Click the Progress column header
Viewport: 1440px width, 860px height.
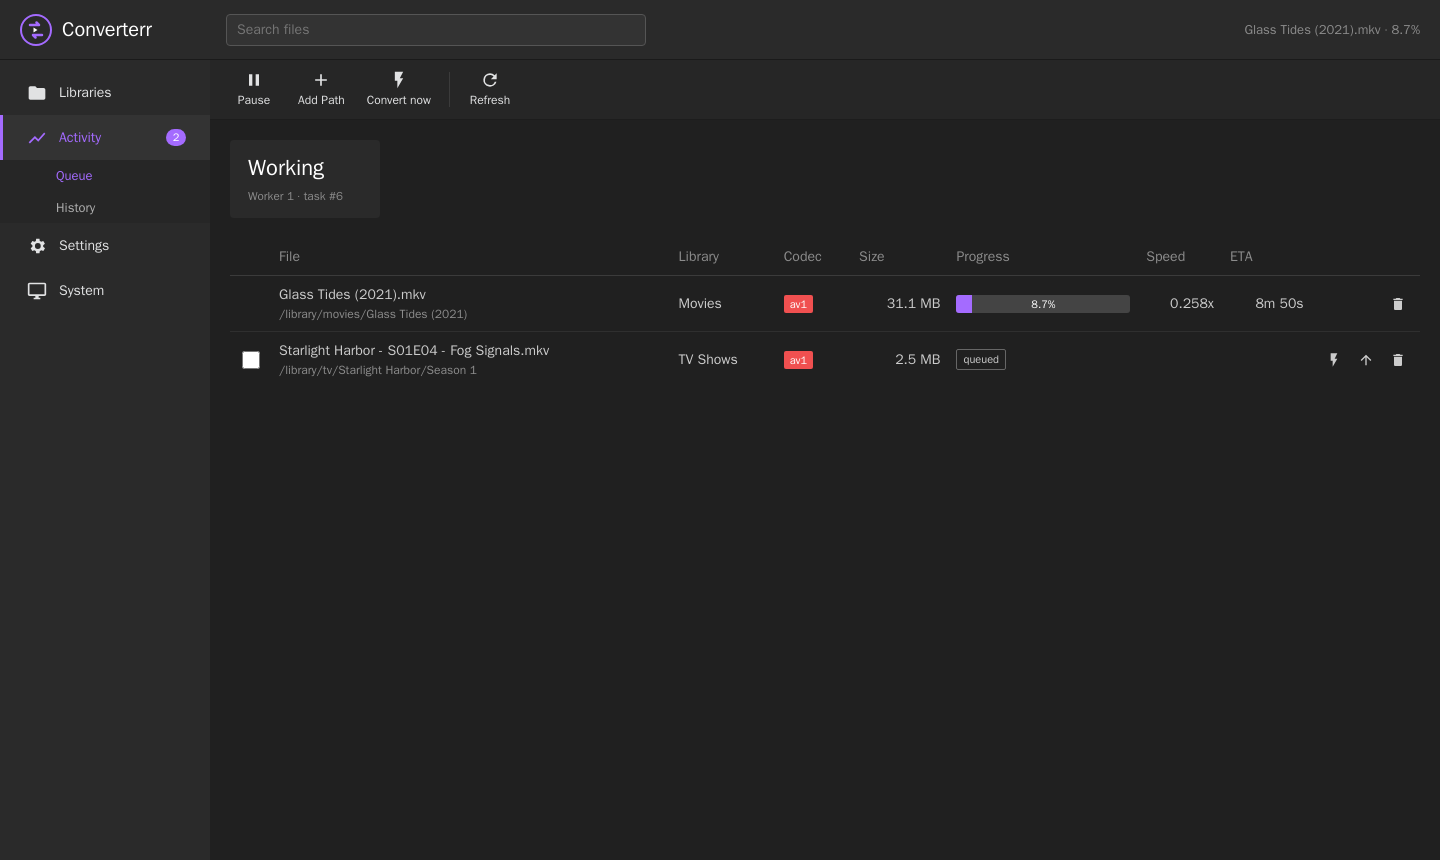tap(983, 257)
